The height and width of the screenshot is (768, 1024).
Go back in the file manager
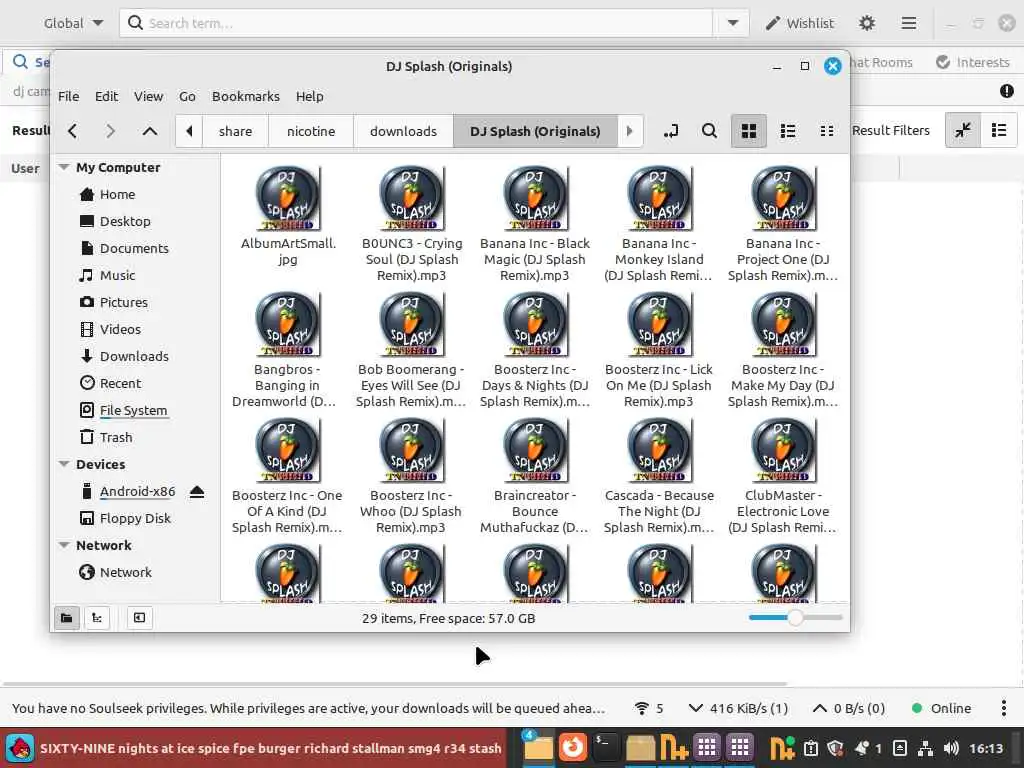coord(72,131)
